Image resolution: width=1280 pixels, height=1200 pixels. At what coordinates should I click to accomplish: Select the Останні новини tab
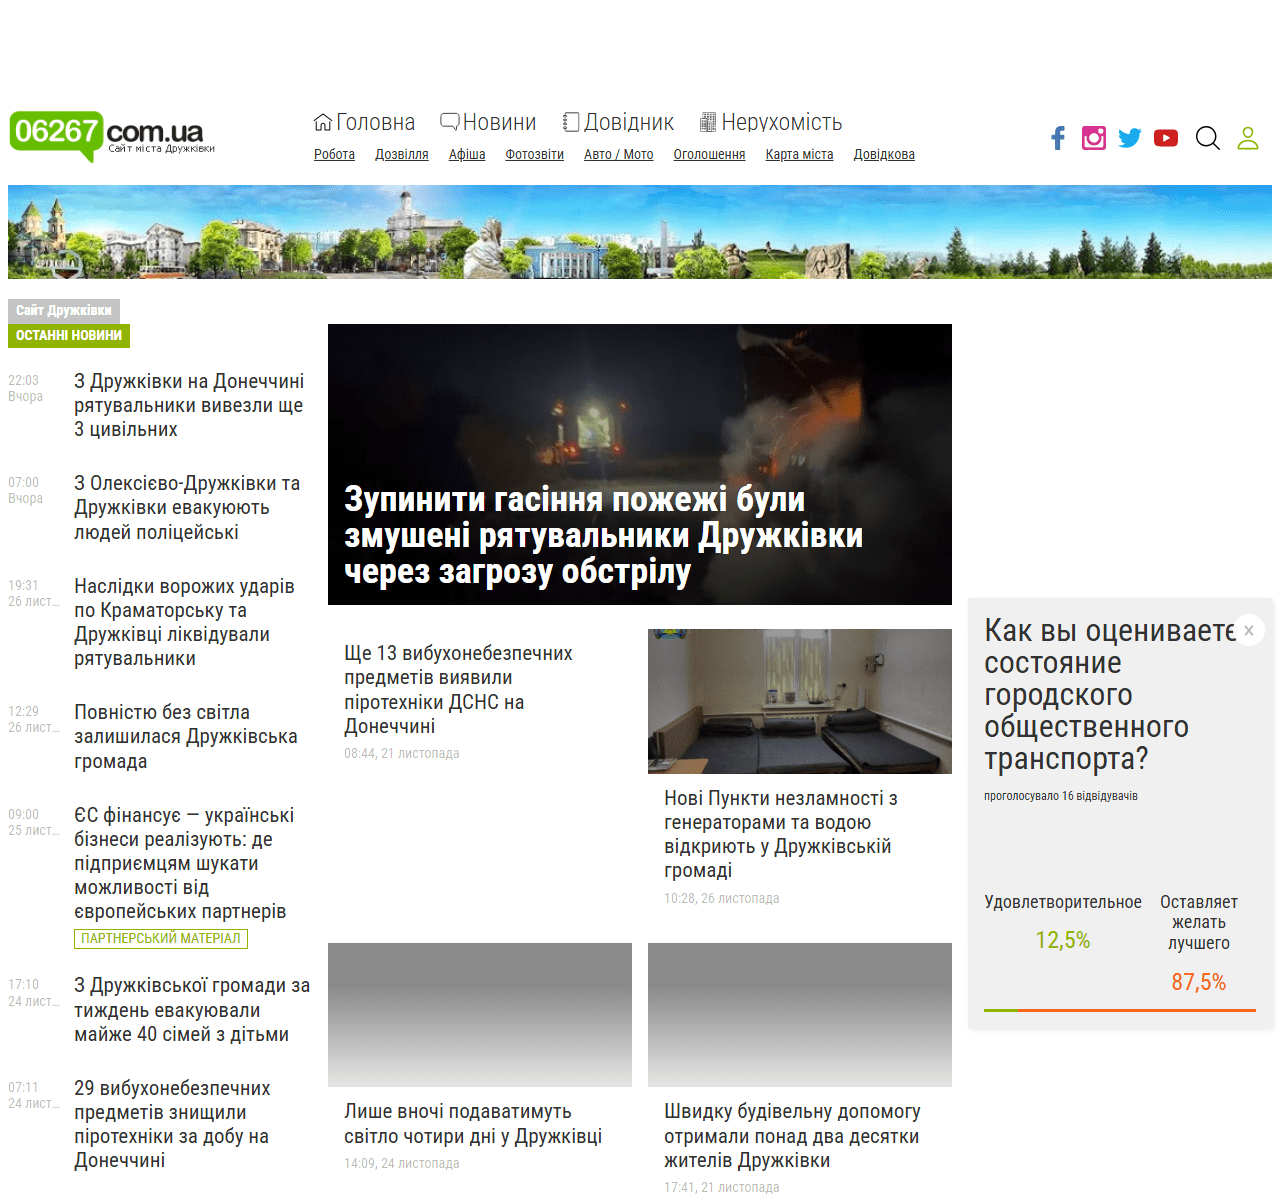(x=69, y=336)
